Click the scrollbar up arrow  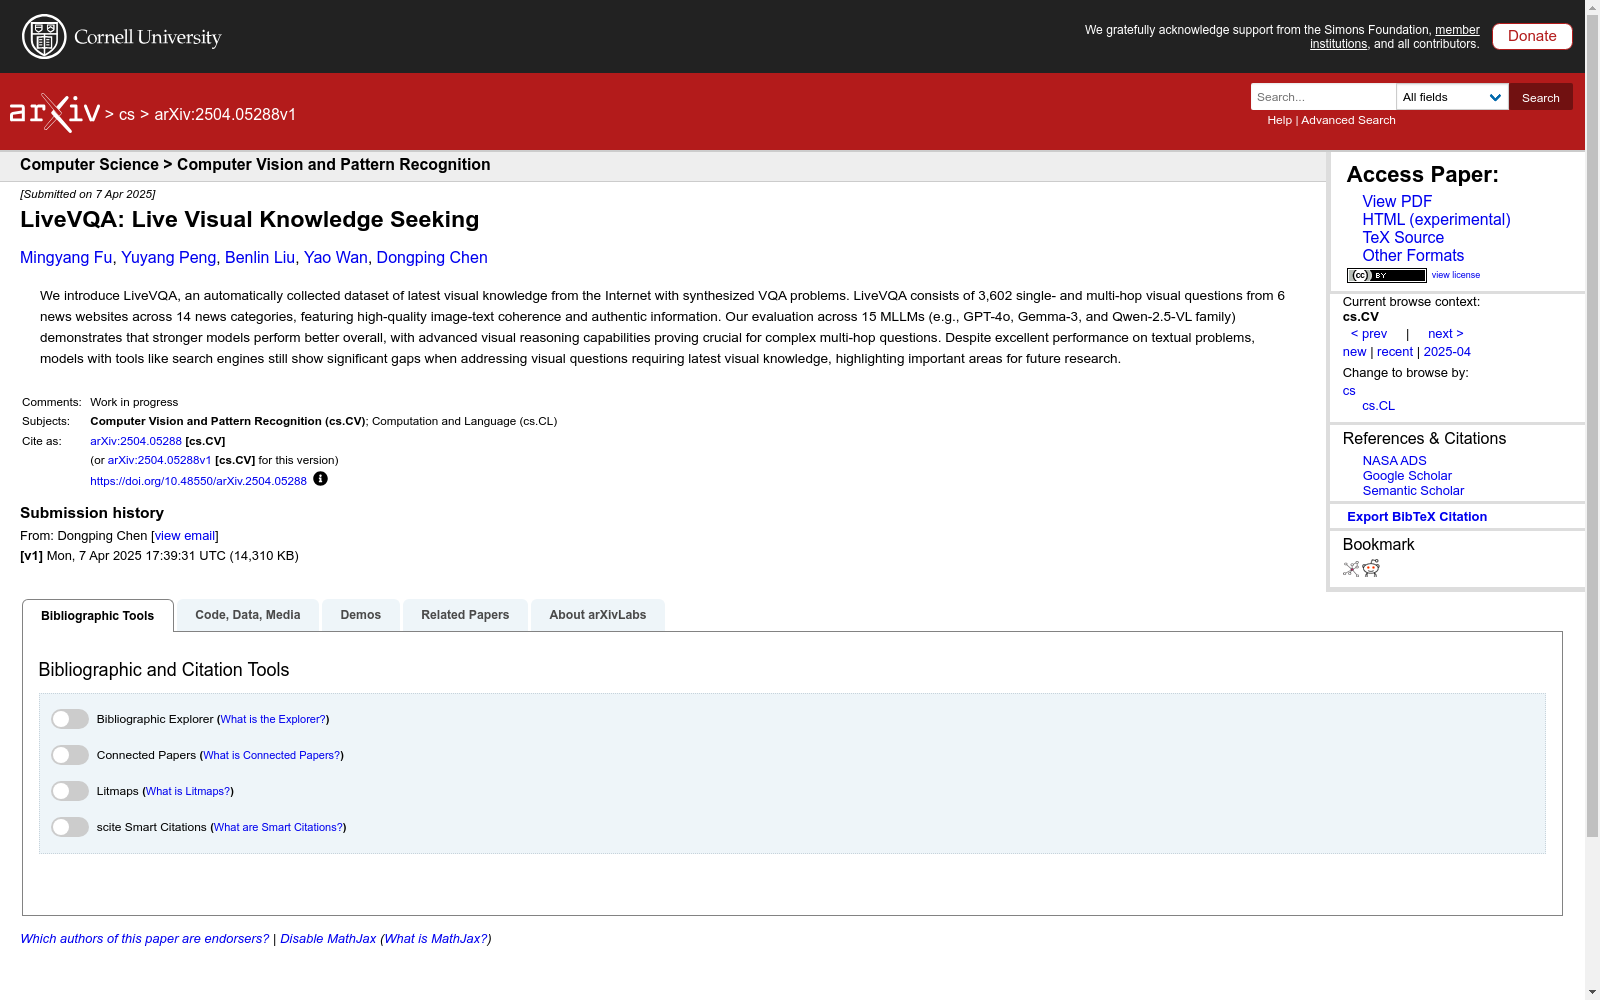click(1592, 8)
